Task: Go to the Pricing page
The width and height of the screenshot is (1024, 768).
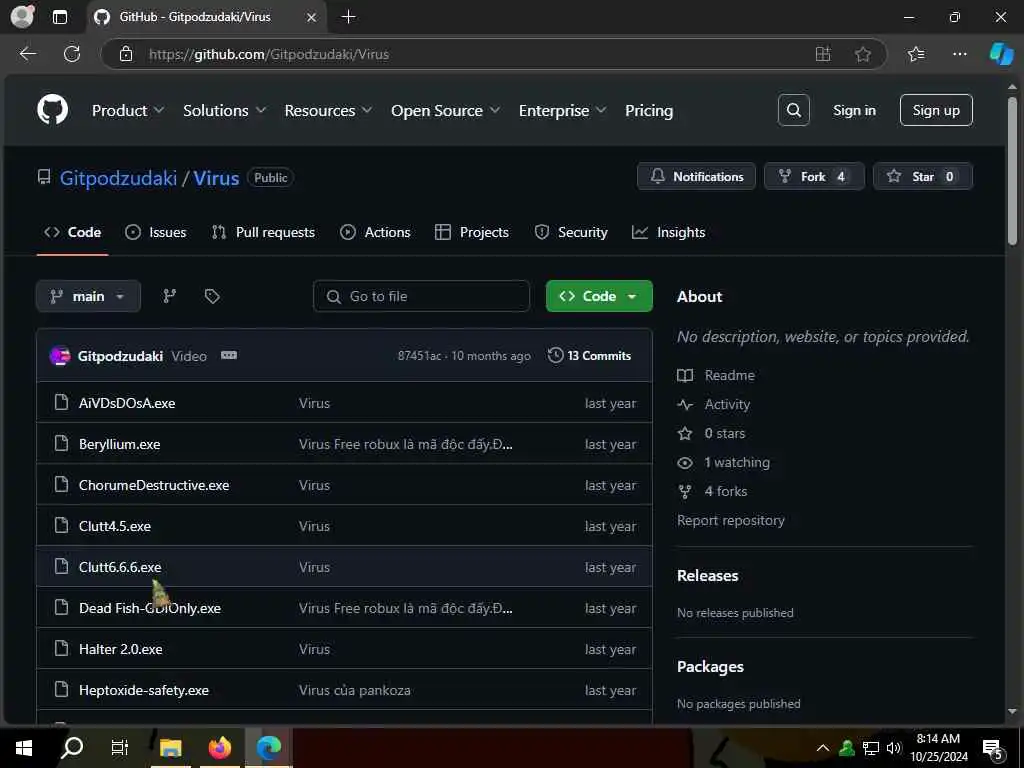Action: (648, 110)
